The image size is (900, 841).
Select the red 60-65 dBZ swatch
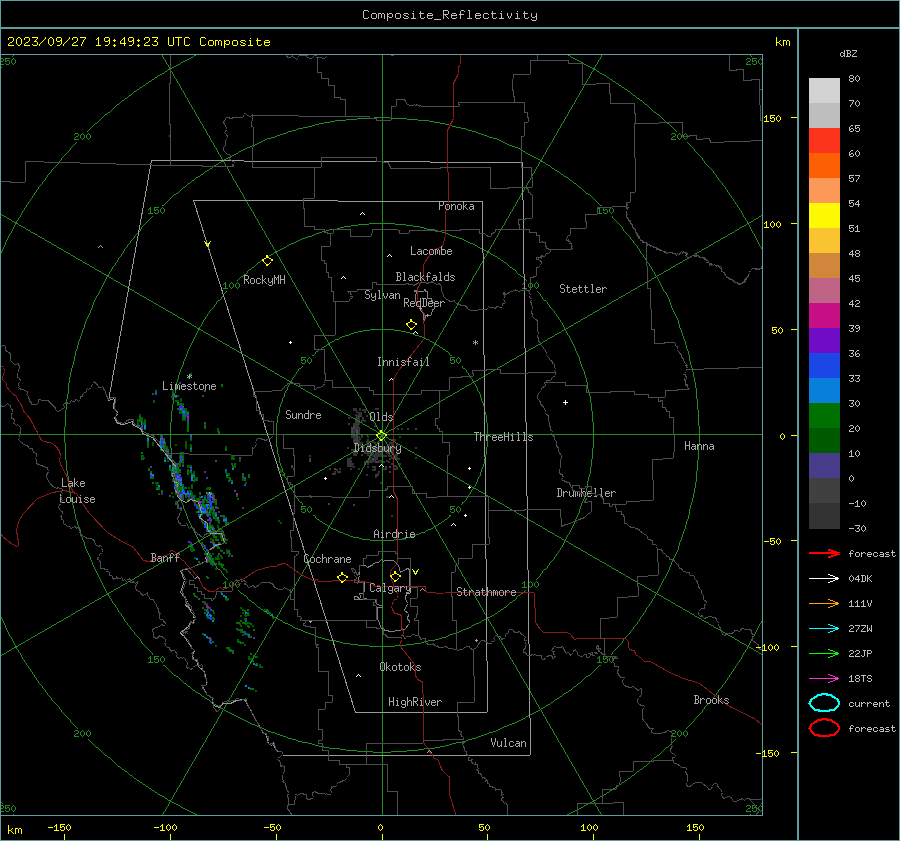point(824,141)
